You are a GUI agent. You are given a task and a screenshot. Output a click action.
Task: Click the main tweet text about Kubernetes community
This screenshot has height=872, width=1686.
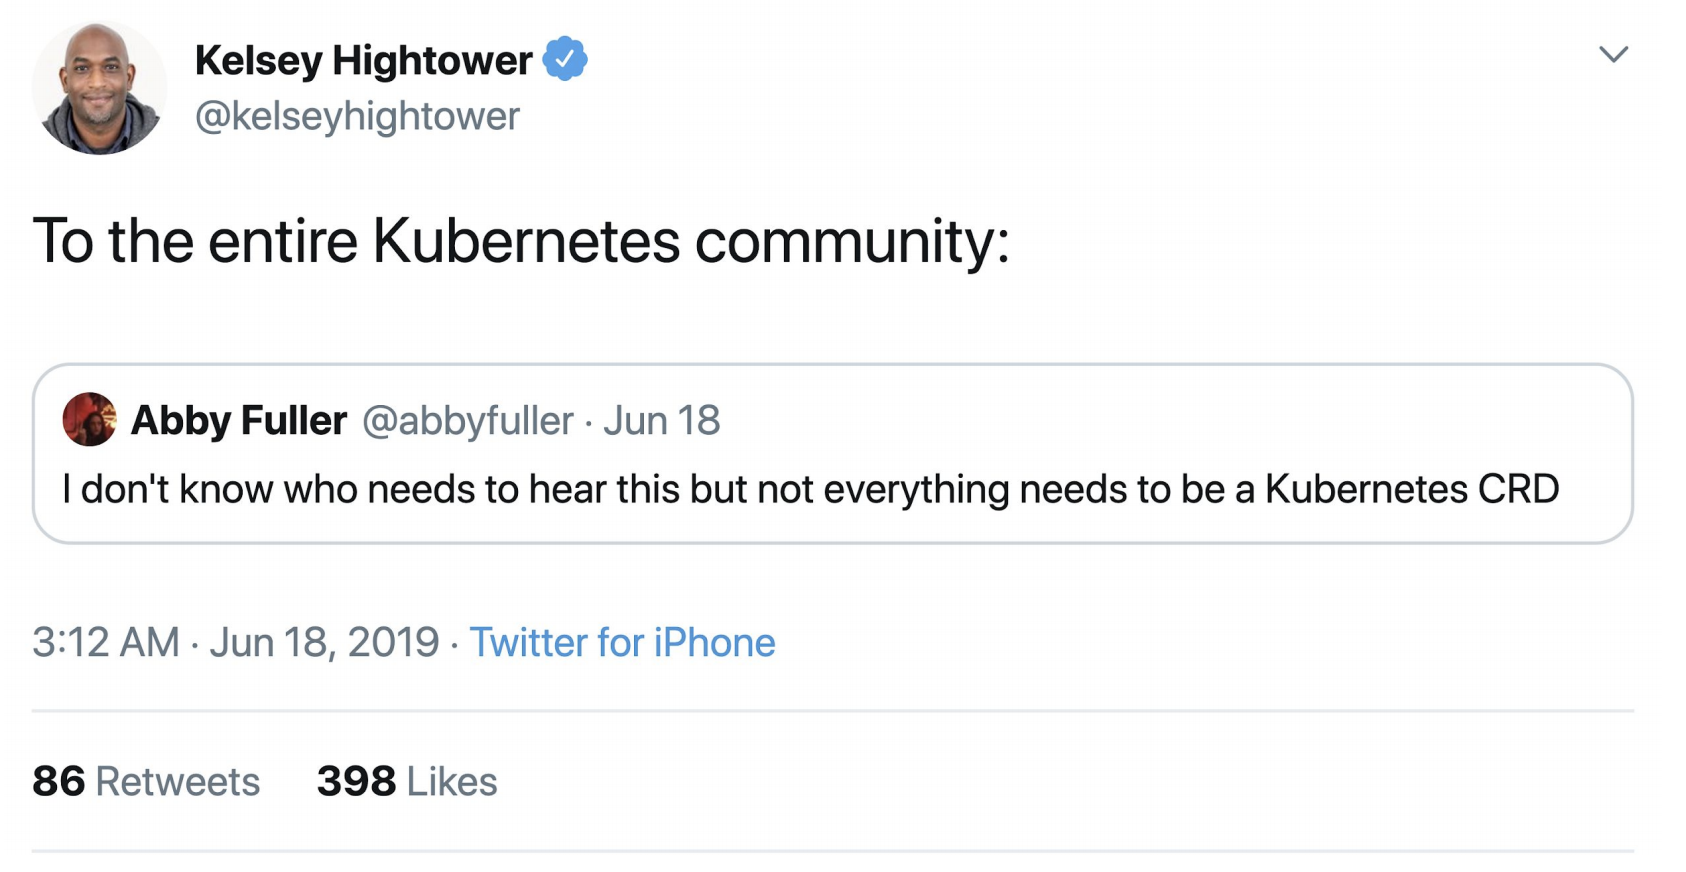[x=521, y=241]
